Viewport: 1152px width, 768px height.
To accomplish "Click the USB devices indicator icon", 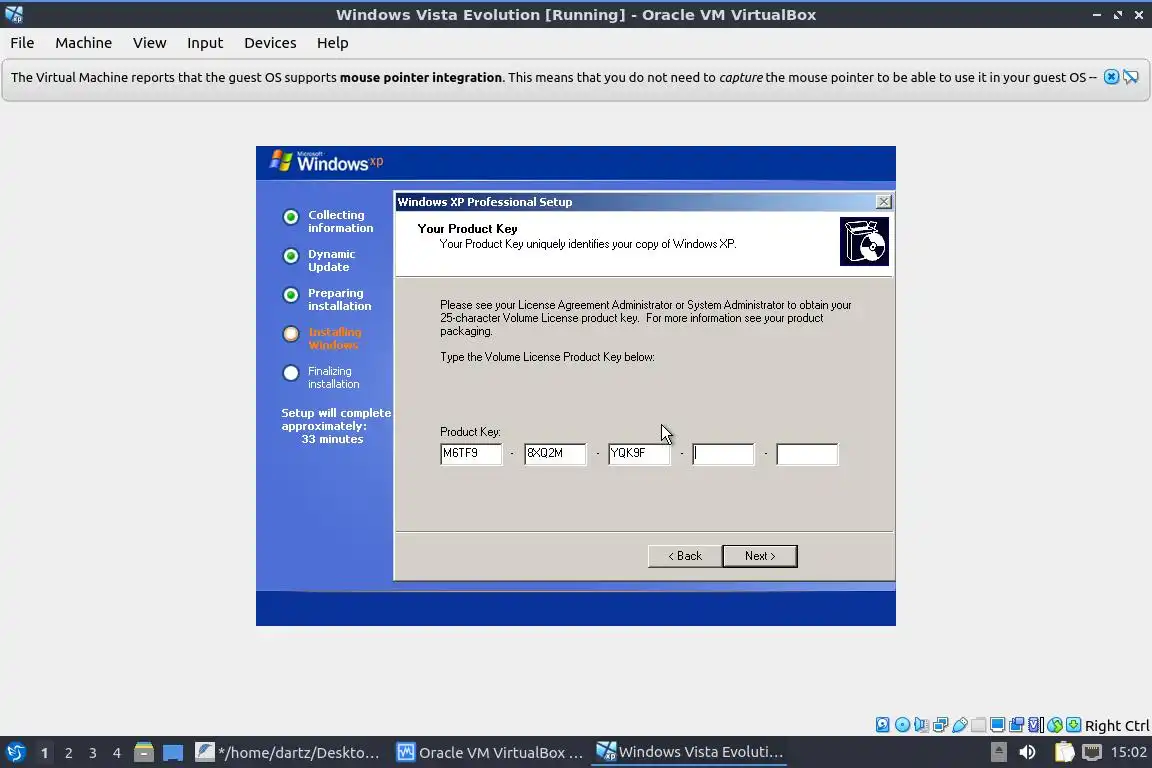I will pos(960,725).
